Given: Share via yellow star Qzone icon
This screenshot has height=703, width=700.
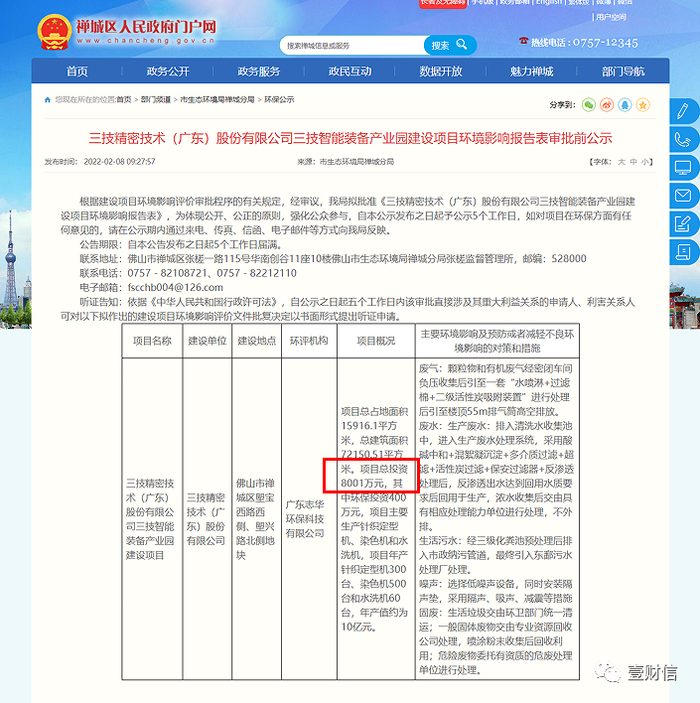Looking at the screenshot, I should [x=643, y=105].
